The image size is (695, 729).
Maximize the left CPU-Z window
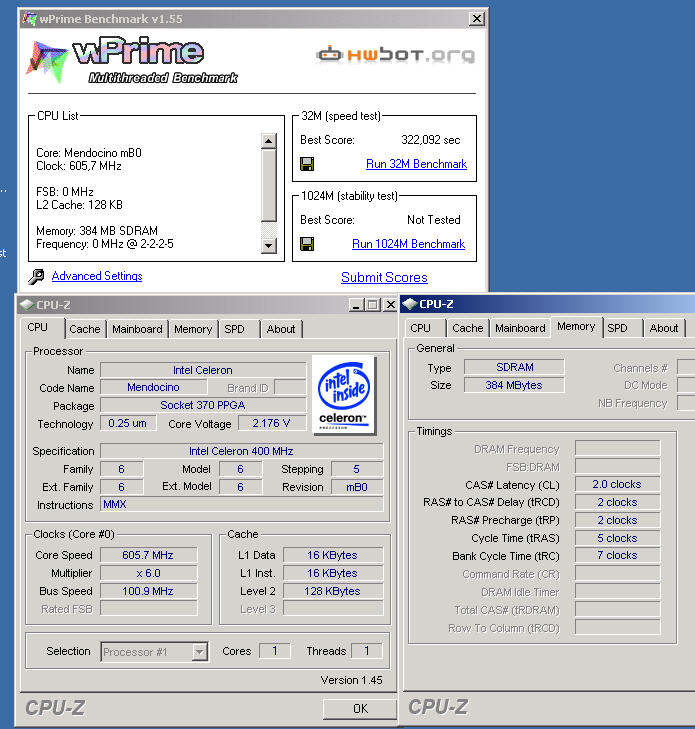pyautogui.click(x=372, y=305)
